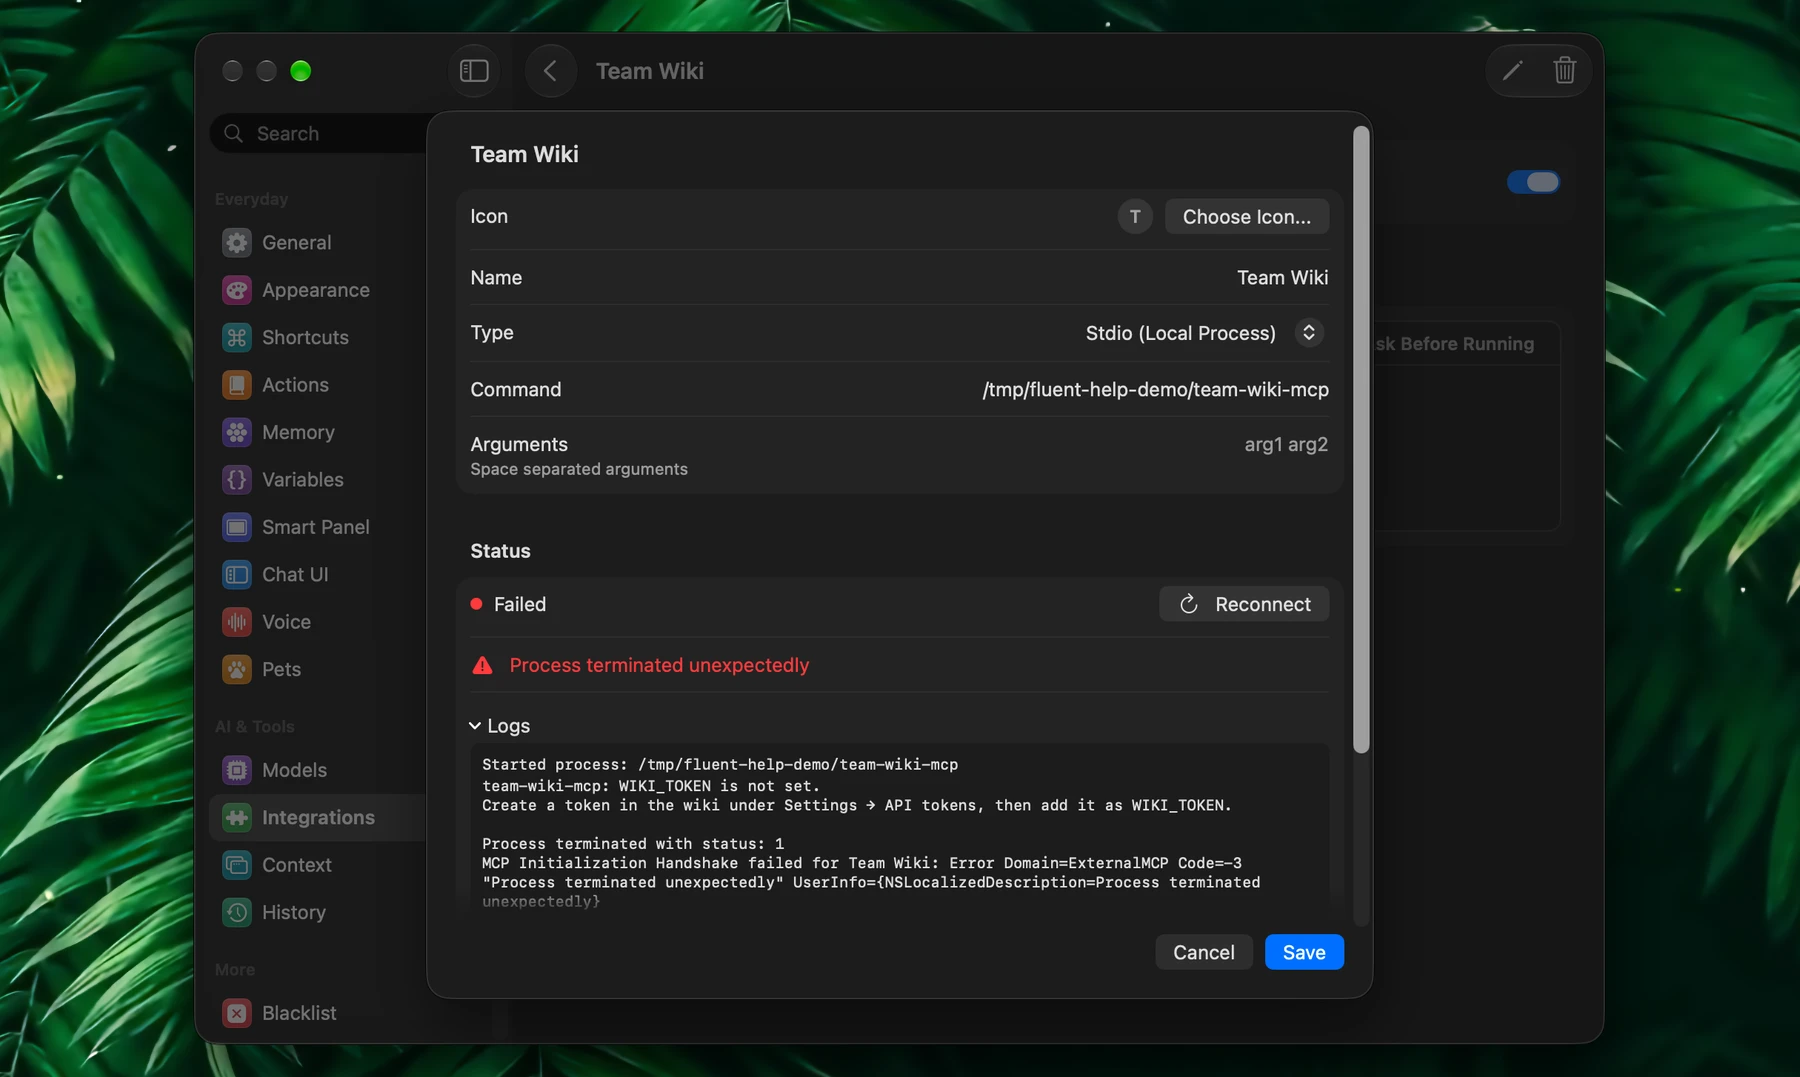Open Pets paw icon
The height and width of the screenshot is (1077, 1800).
tap(237, 669)
